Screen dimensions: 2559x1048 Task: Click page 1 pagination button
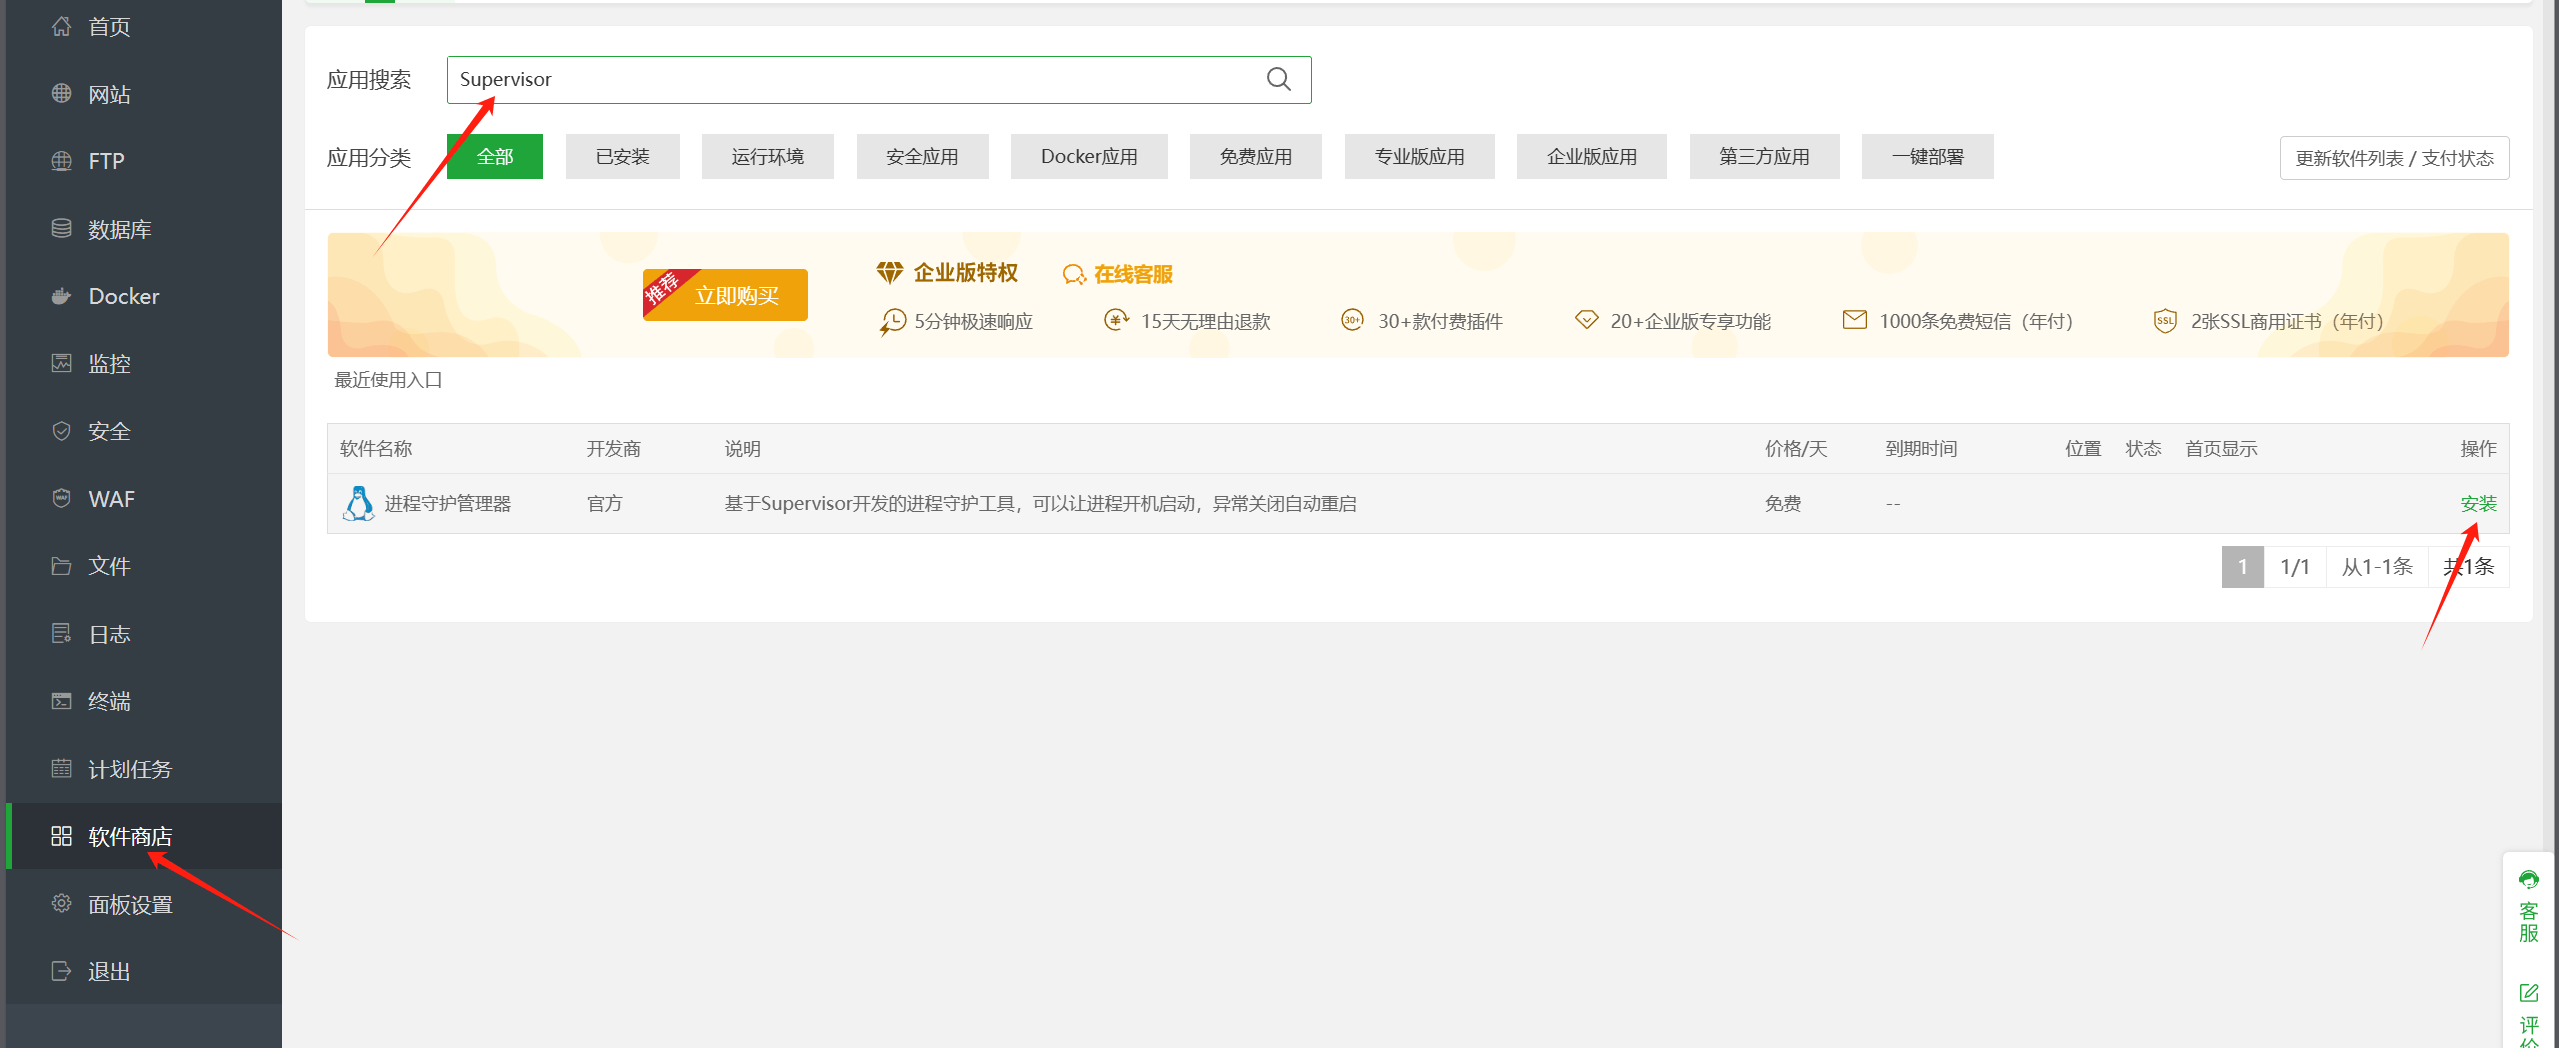point(2242,567)
